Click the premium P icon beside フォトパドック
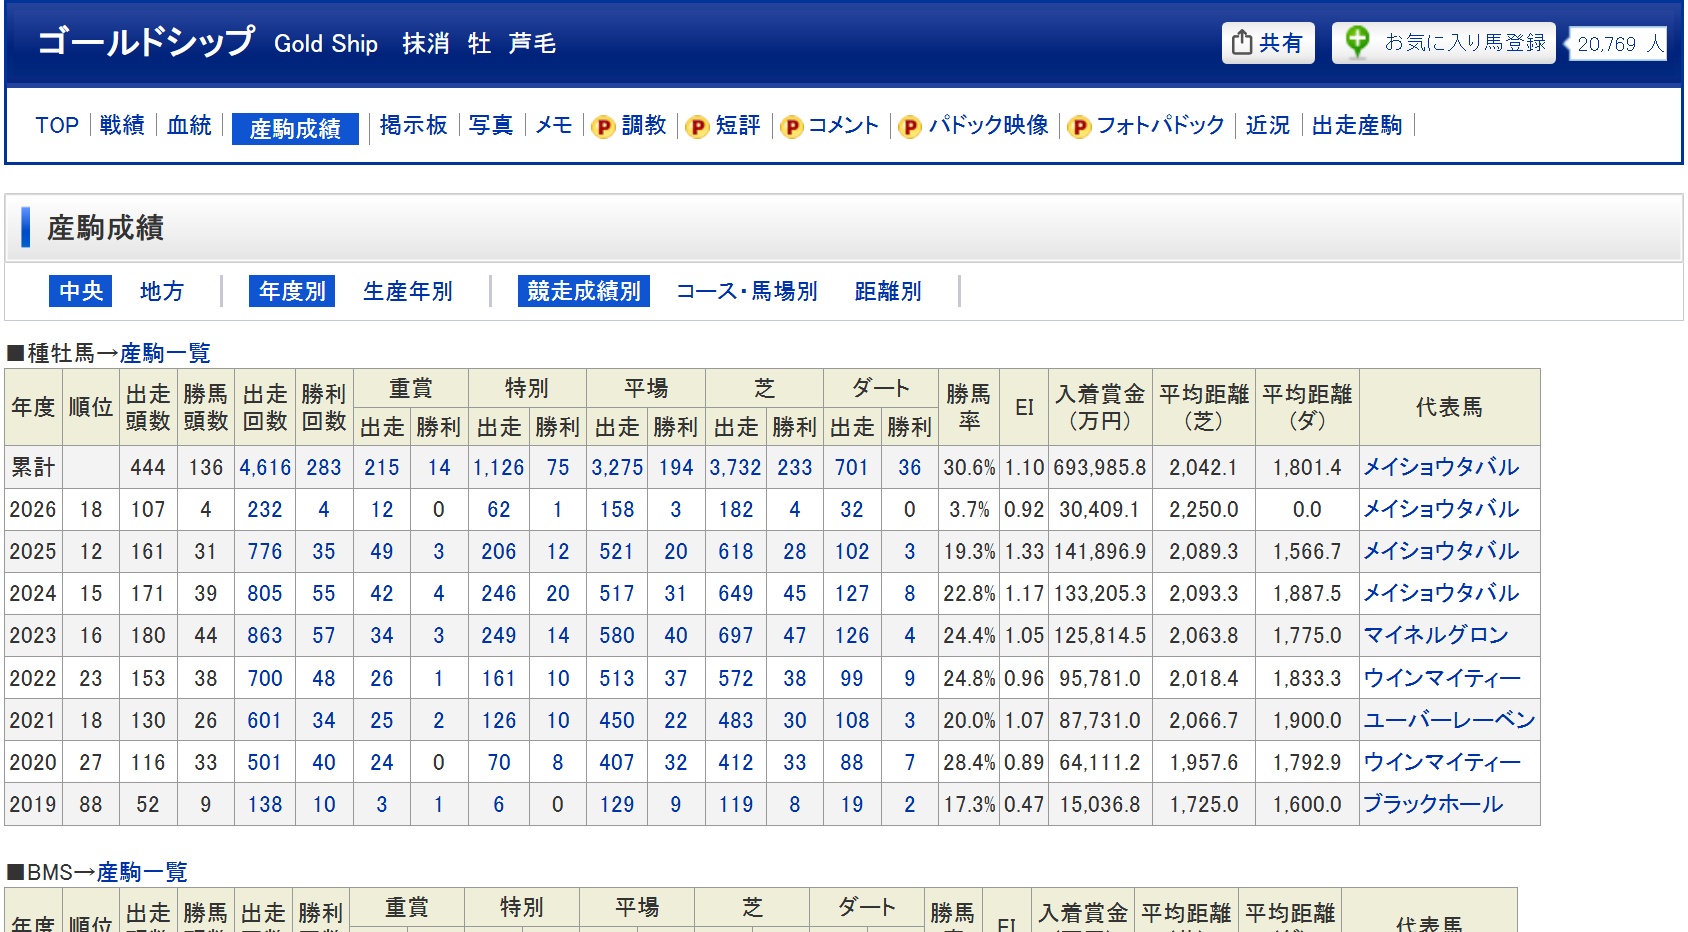Image resolution: width=1688 pixels, height=932 pixels. tap(1079, 127)
